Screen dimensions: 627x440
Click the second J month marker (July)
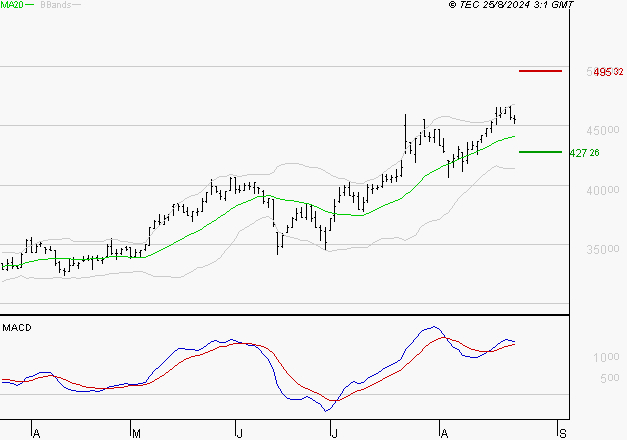click(x=334, y=434)
